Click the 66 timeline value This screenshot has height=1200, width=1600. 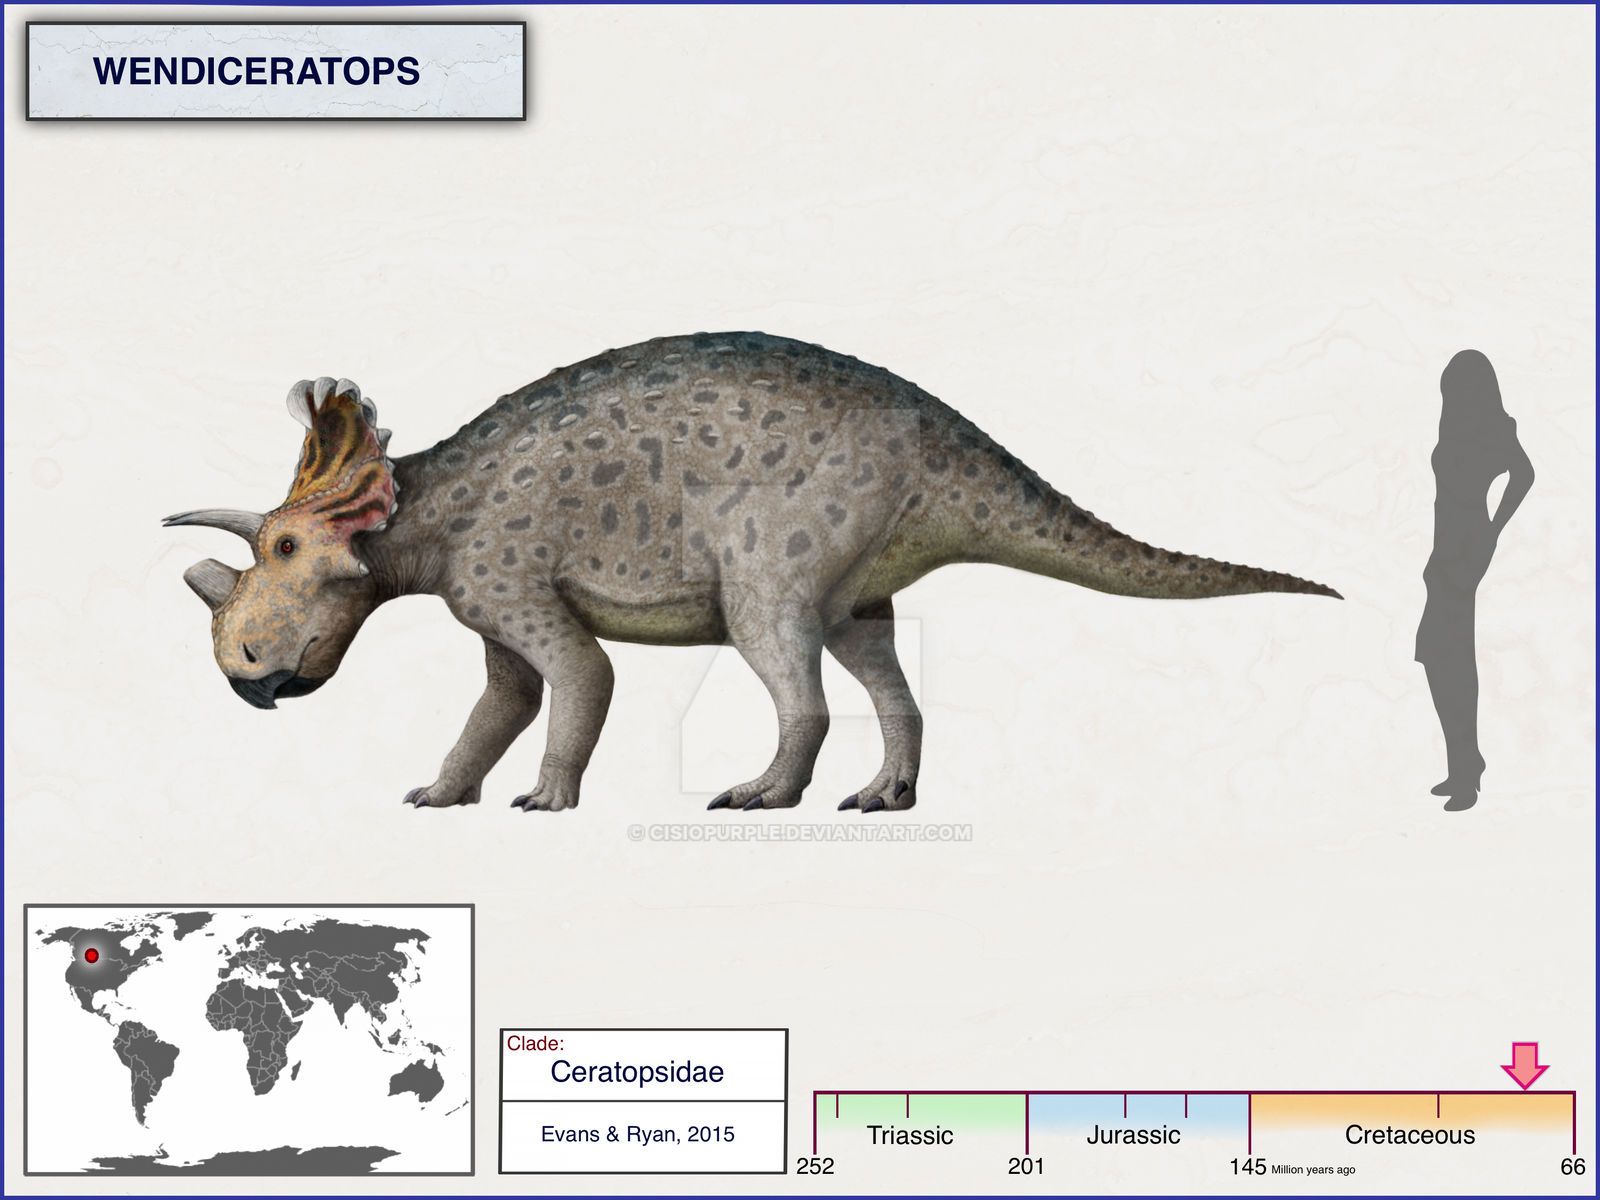[x=1573, y=1166]
